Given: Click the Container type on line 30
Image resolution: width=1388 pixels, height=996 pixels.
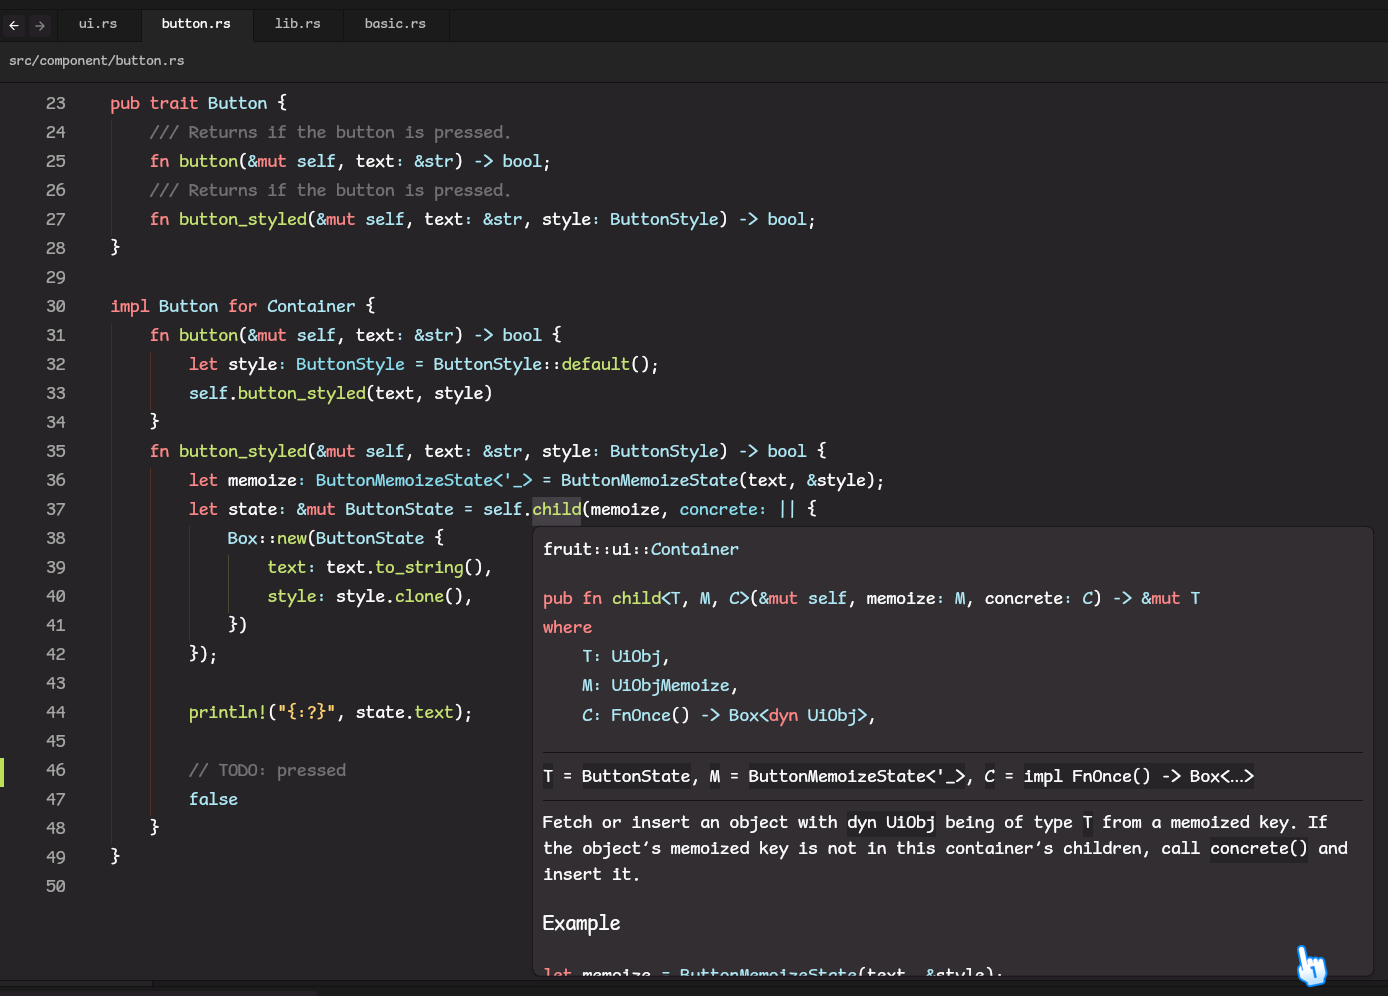Looking at the screenshot, I should (x=310, y=306).
